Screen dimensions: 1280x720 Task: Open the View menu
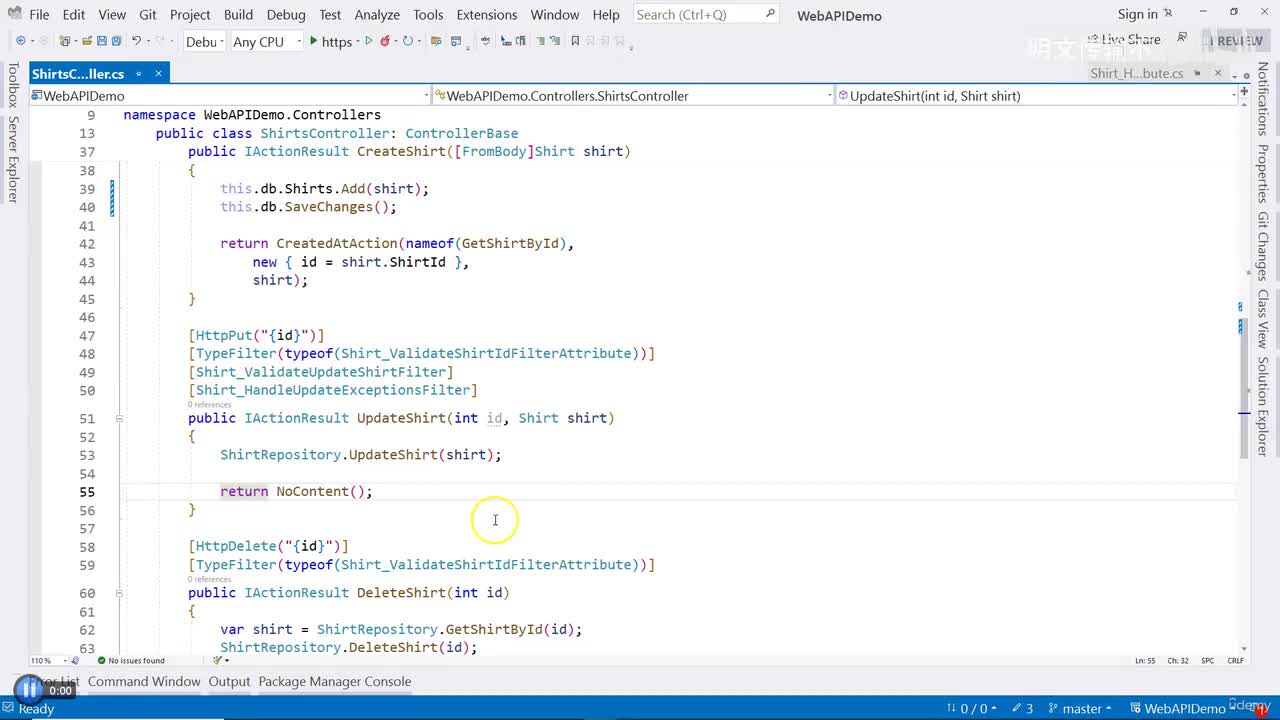point(113,14)
